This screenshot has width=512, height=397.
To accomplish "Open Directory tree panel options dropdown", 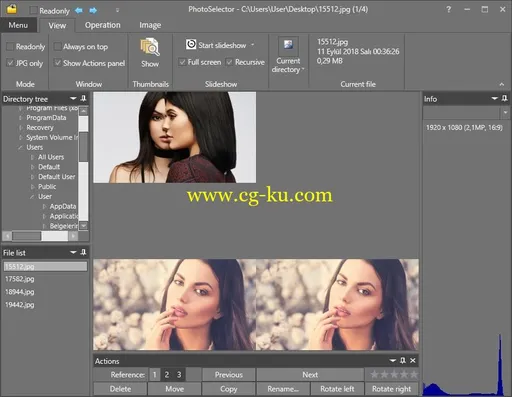I will [73, 98].
